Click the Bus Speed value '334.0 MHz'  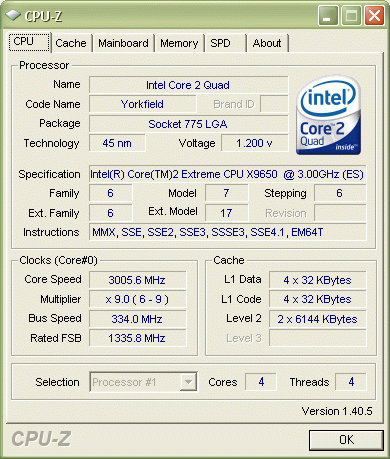[137, 319]
